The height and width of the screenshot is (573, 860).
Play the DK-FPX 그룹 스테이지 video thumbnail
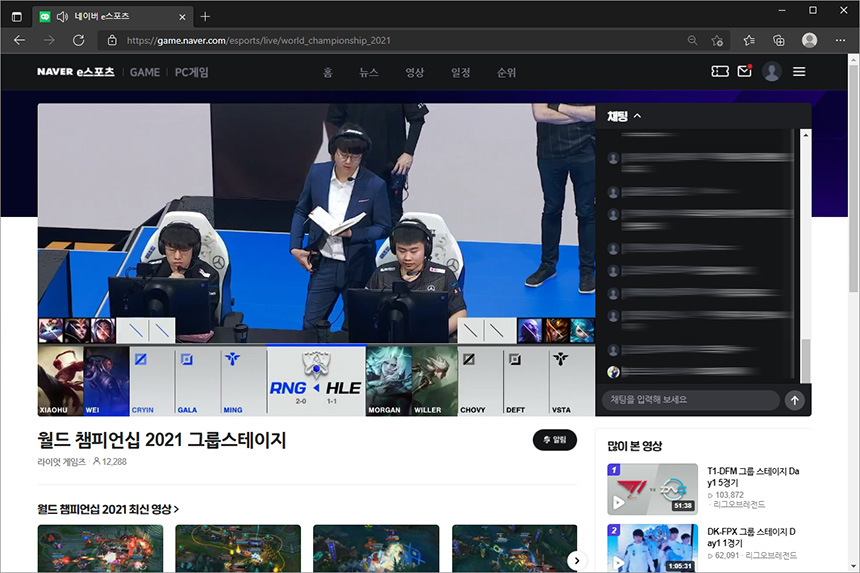[652, 548]
